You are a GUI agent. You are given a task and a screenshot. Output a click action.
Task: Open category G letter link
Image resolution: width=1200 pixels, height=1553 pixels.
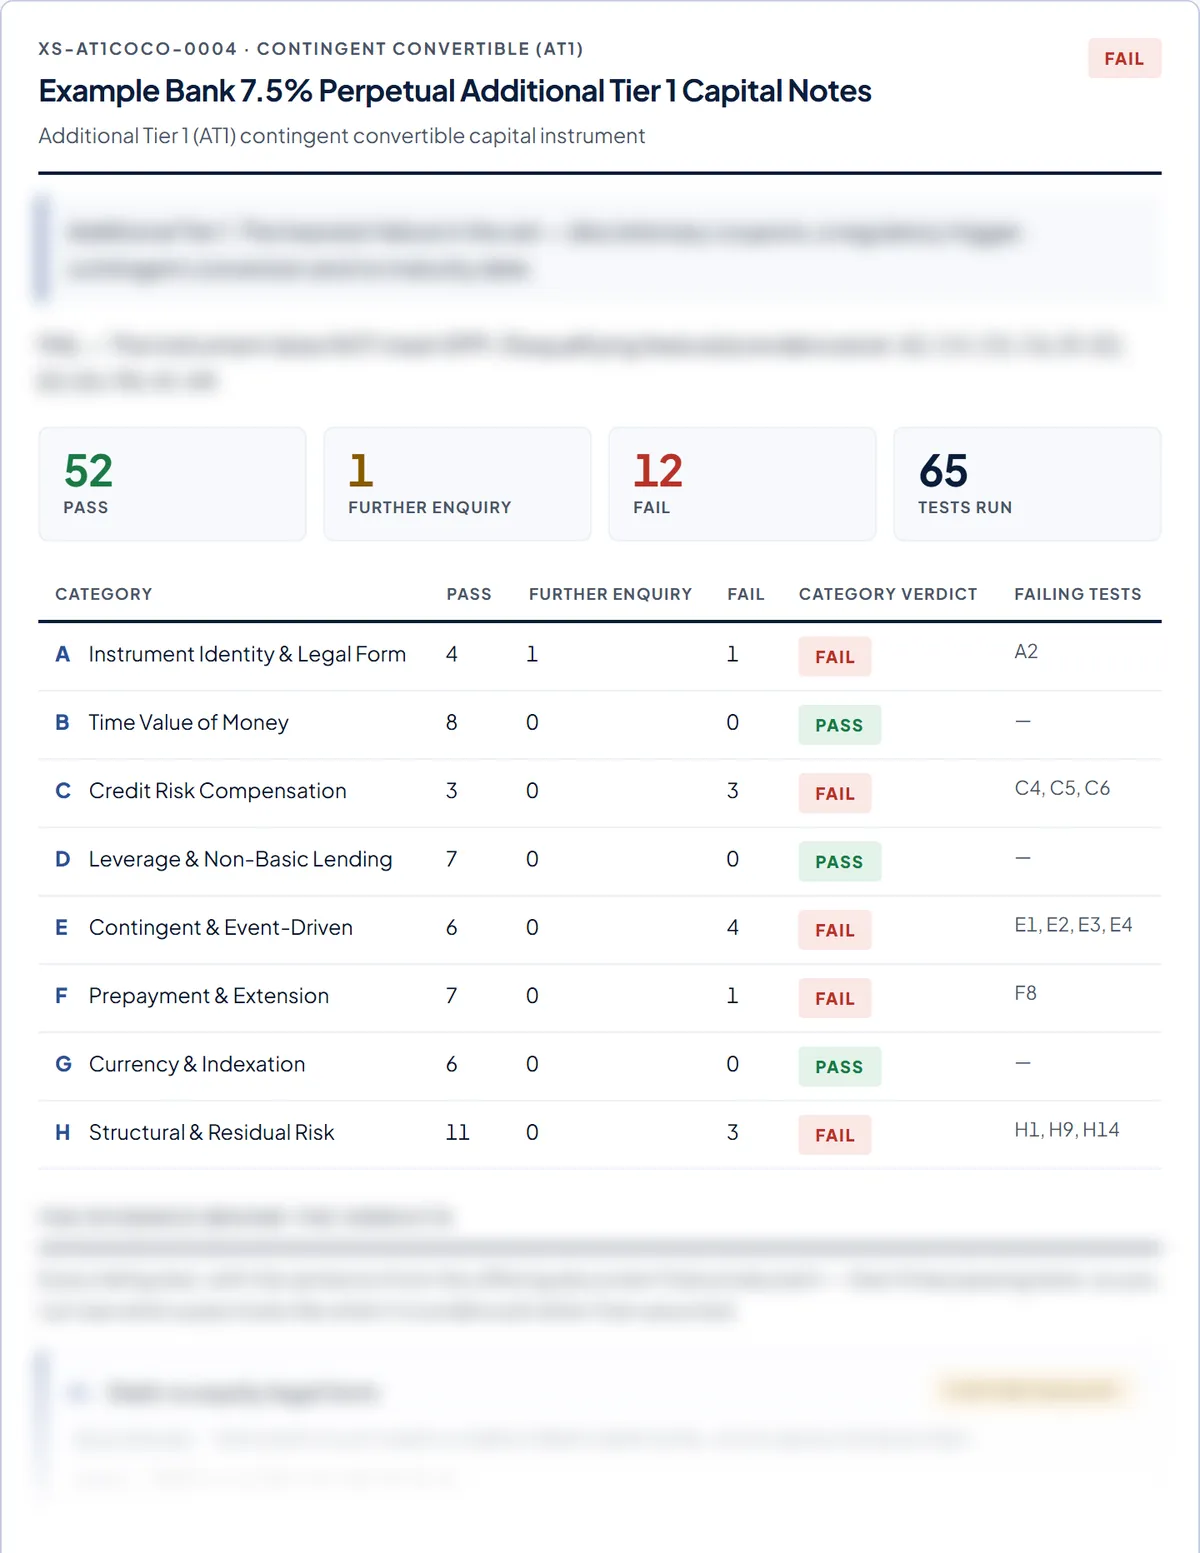click(63, 1064)
